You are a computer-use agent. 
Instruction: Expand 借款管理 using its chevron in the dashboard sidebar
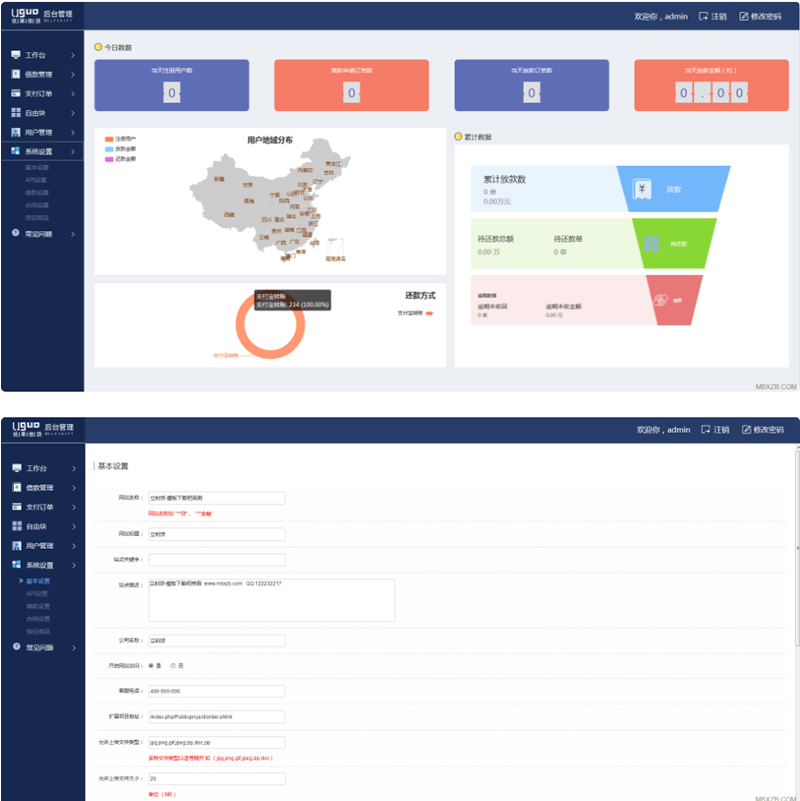coord(73,74)
